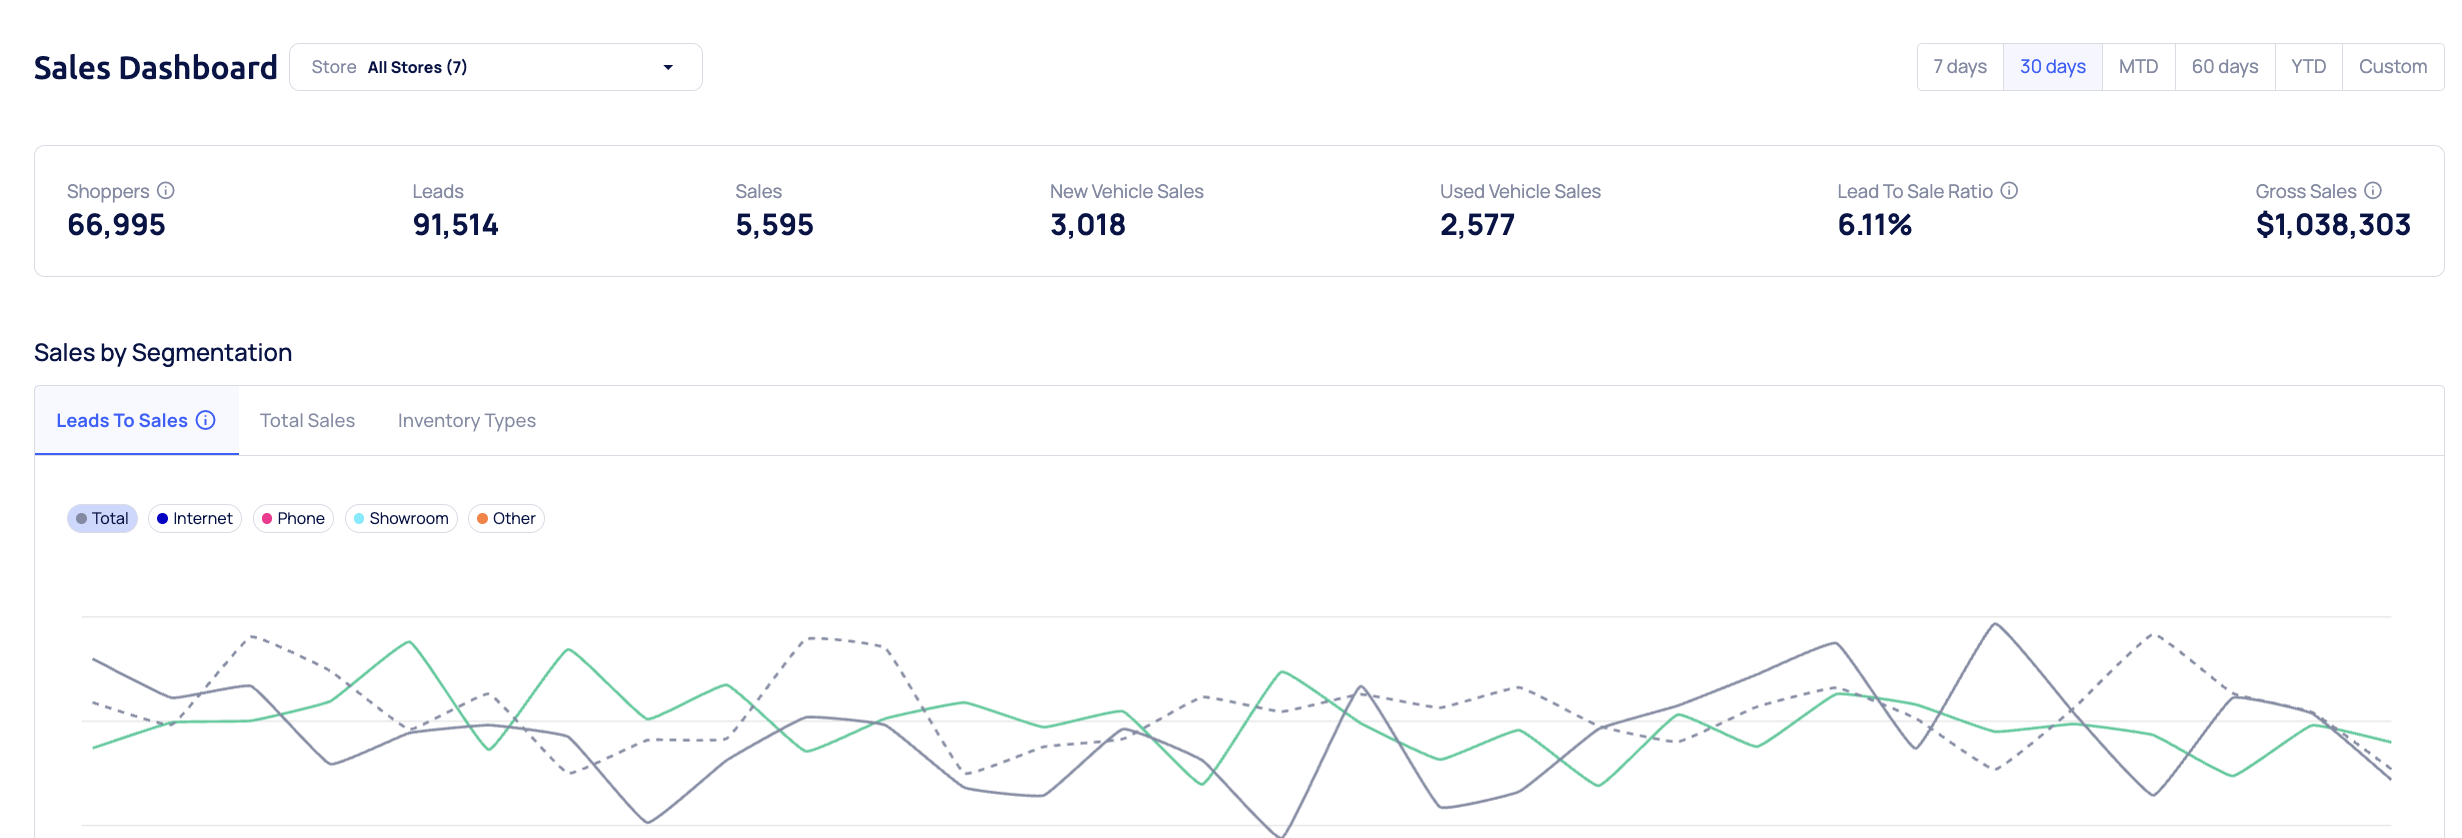Click the Gross Sales info icon
Screen dimensions: 2462x838
pyautogui.click(x=2373, y=190)
